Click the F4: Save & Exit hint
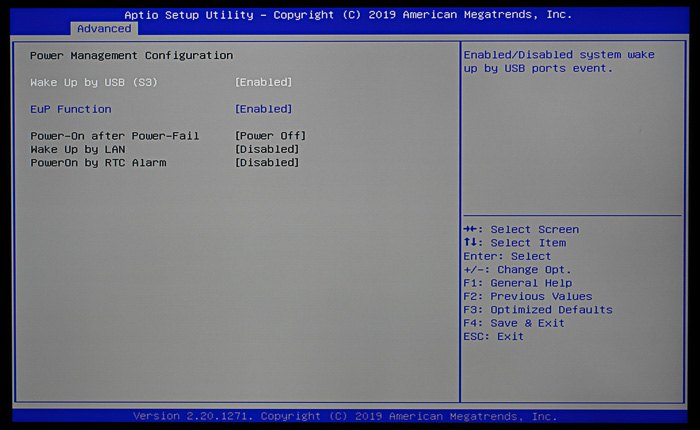Viewport: 700px width, 430px height. [514, 323]
